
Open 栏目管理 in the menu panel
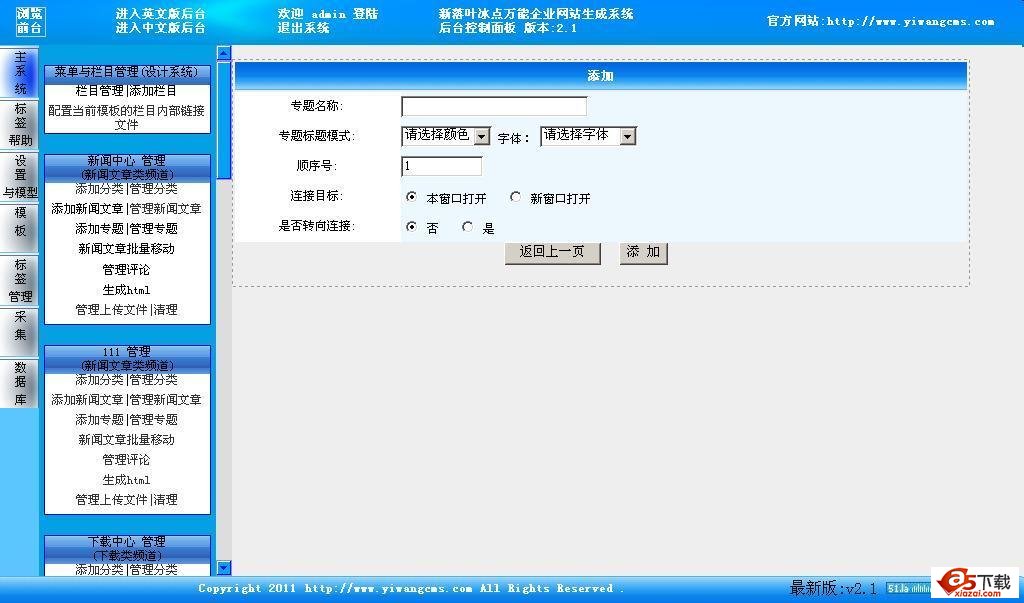tap(99, 91)
